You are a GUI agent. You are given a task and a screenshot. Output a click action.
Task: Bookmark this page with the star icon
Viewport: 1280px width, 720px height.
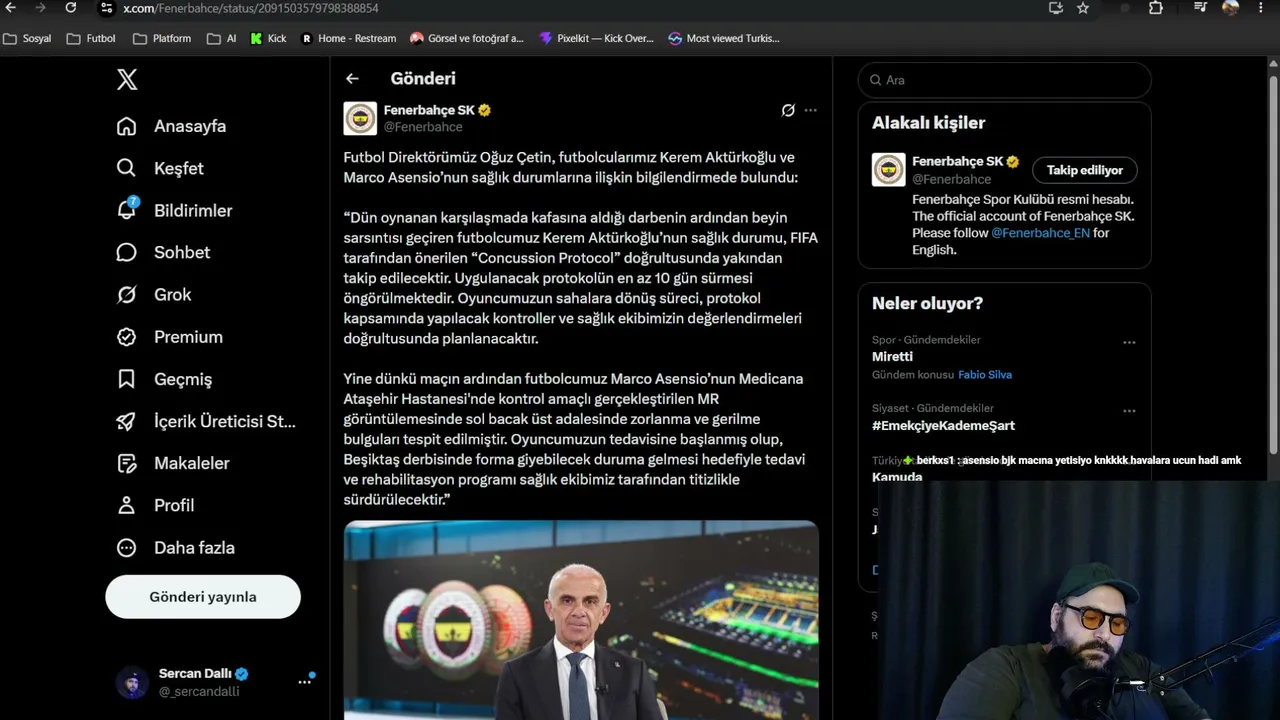click(x=1083, y=8)
